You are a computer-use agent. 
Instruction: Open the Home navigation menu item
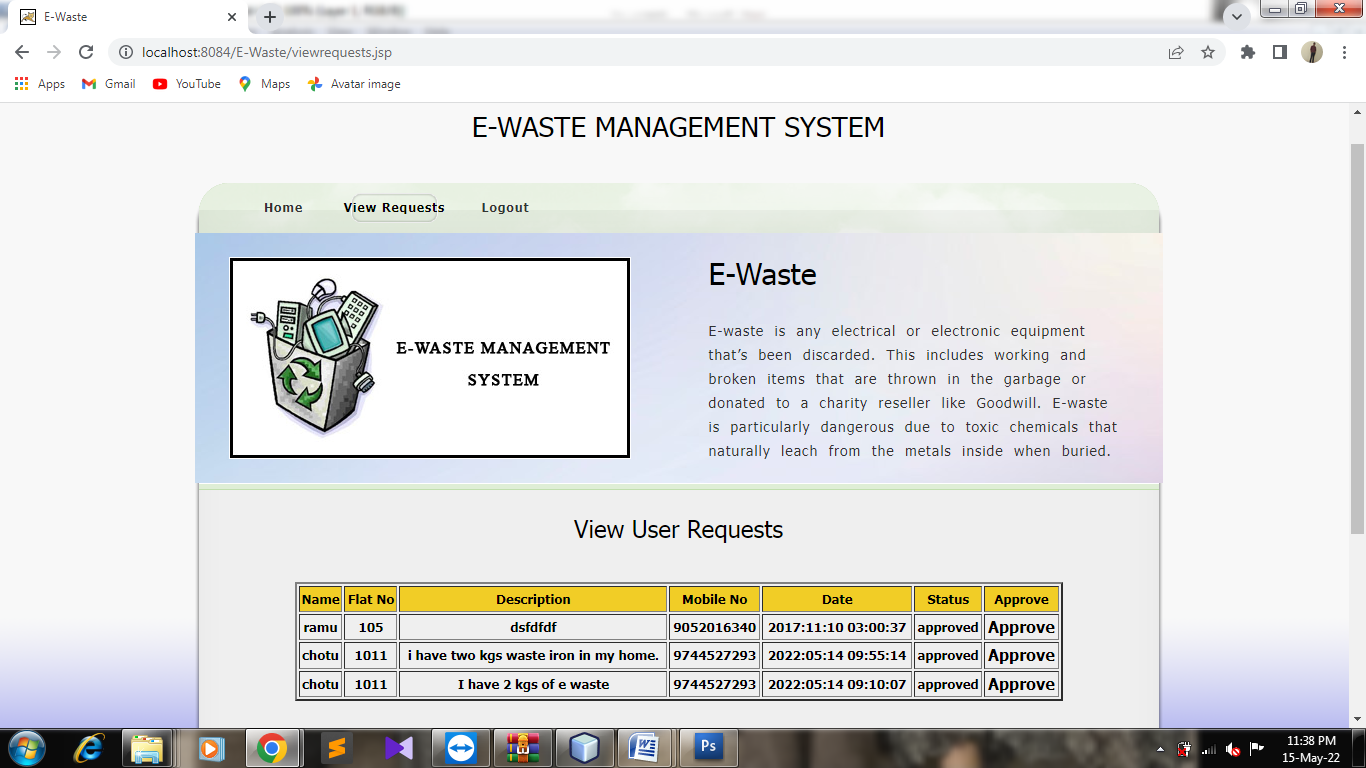[283, 208]
